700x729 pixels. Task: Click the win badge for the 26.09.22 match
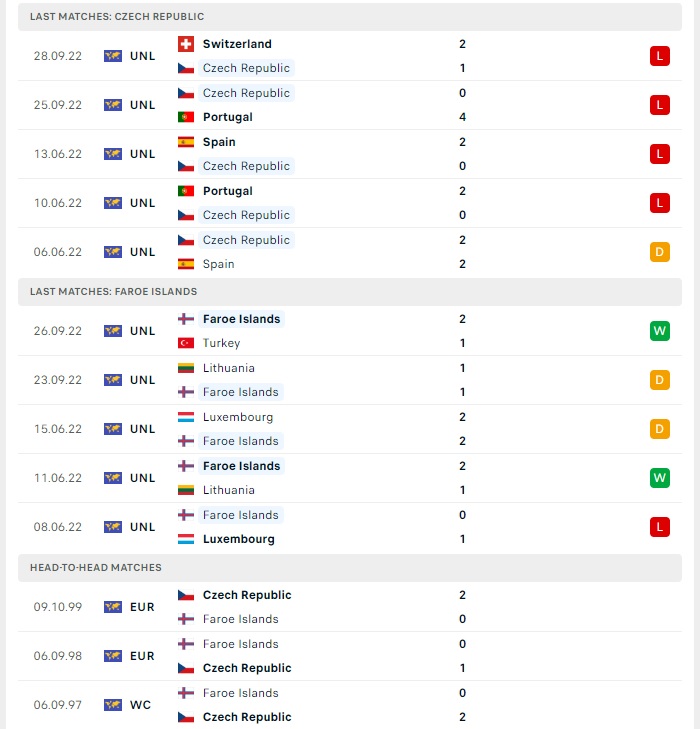coord(660,331)
